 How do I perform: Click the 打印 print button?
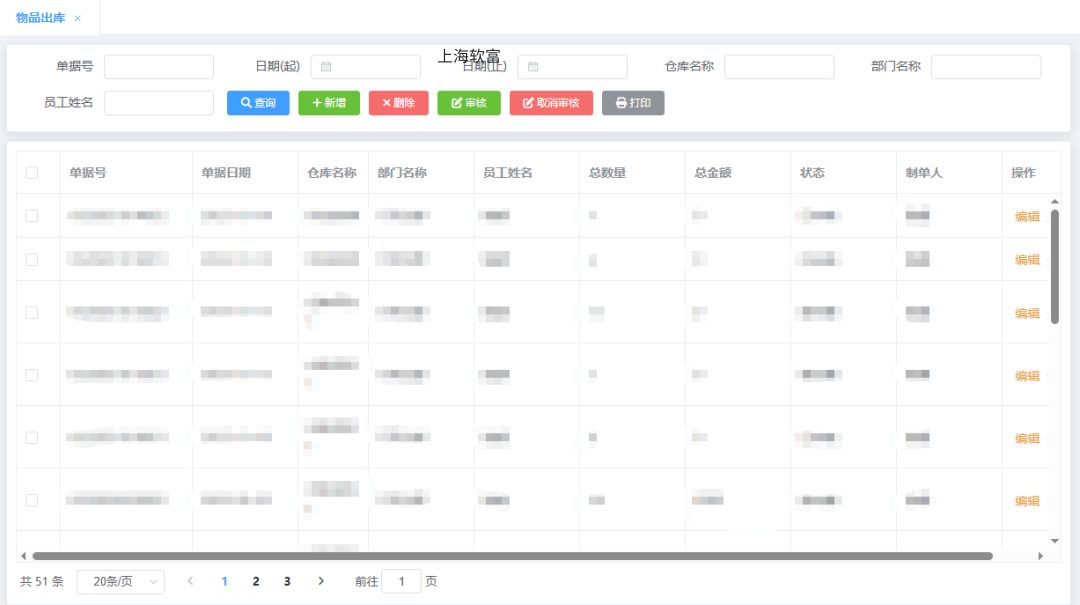(633, 103)
